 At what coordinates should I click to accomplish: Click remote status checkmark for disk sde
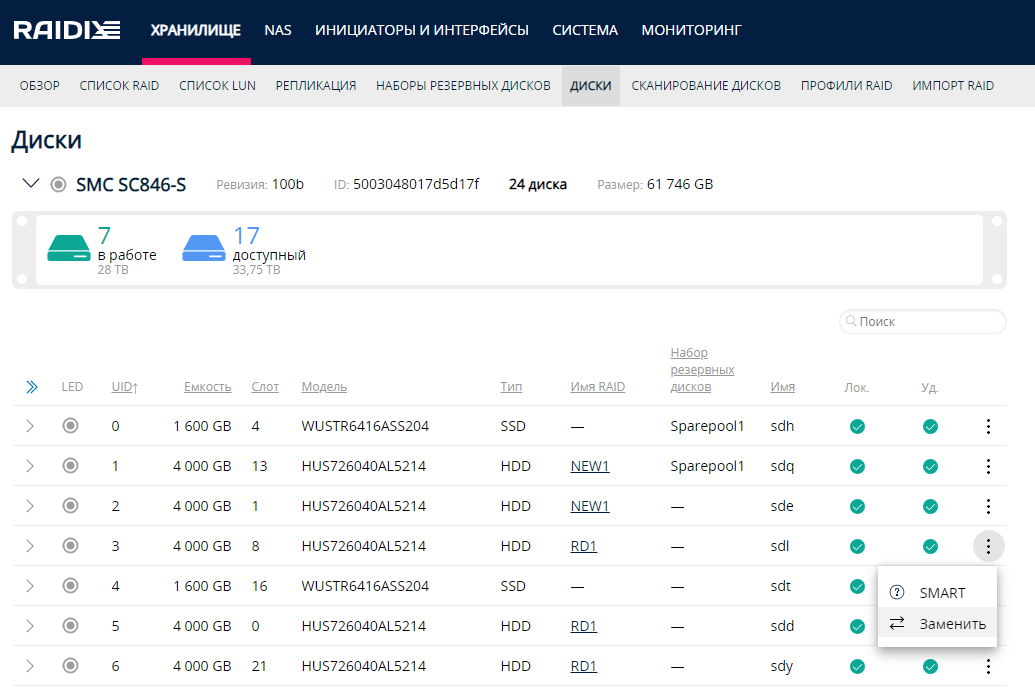tap(930, 506)
